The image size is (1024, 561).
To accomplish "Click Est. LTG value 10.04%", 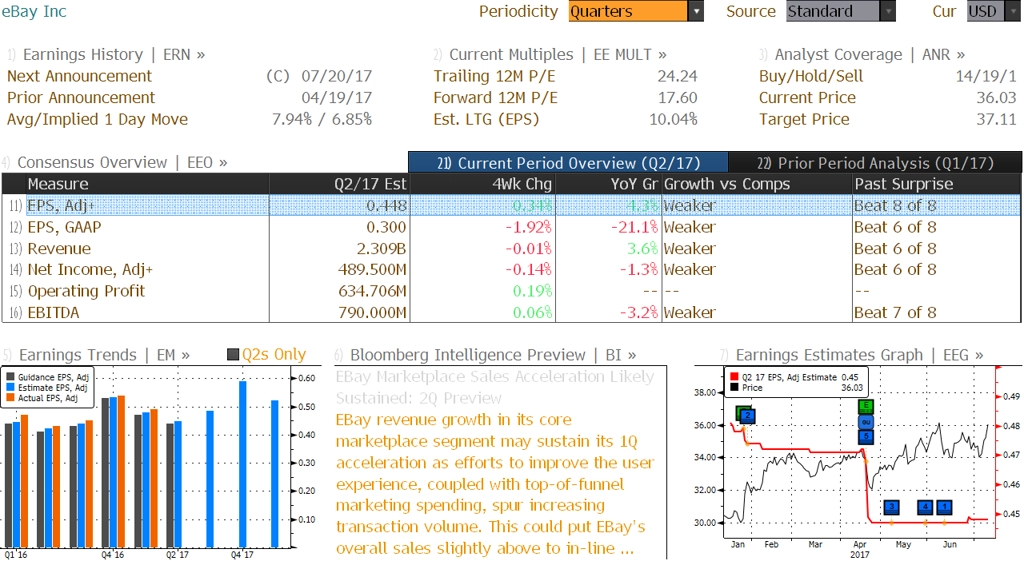I will (x=673, y=120).
